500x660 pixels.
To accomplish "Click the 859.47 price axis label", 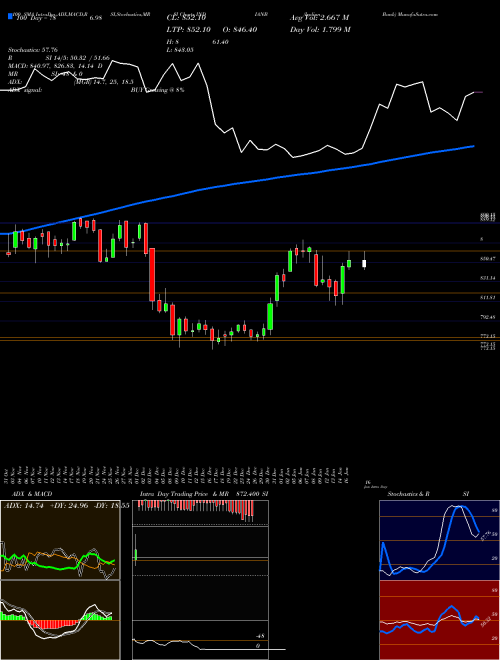I will tap(487, 259).
